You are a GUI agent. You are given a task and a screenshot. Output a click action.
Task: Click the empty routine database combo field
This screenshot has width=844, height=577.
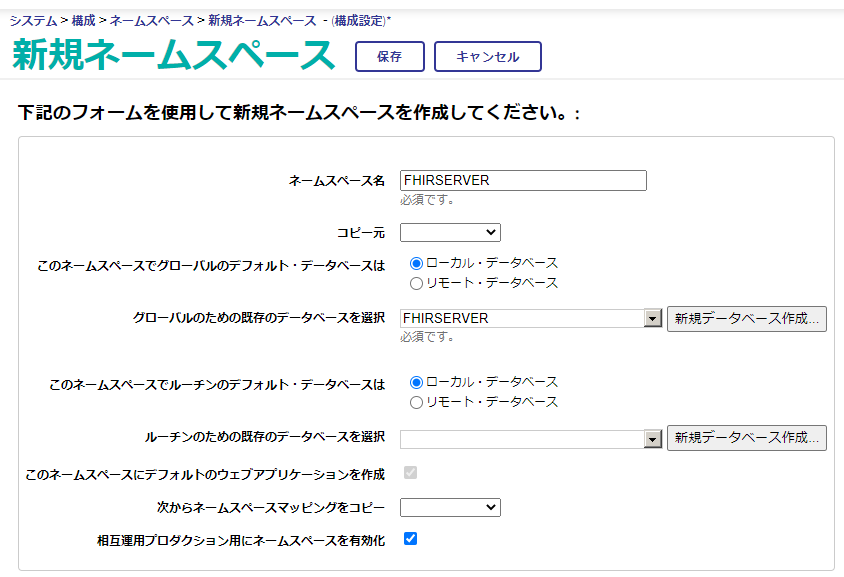coord(521,438)
